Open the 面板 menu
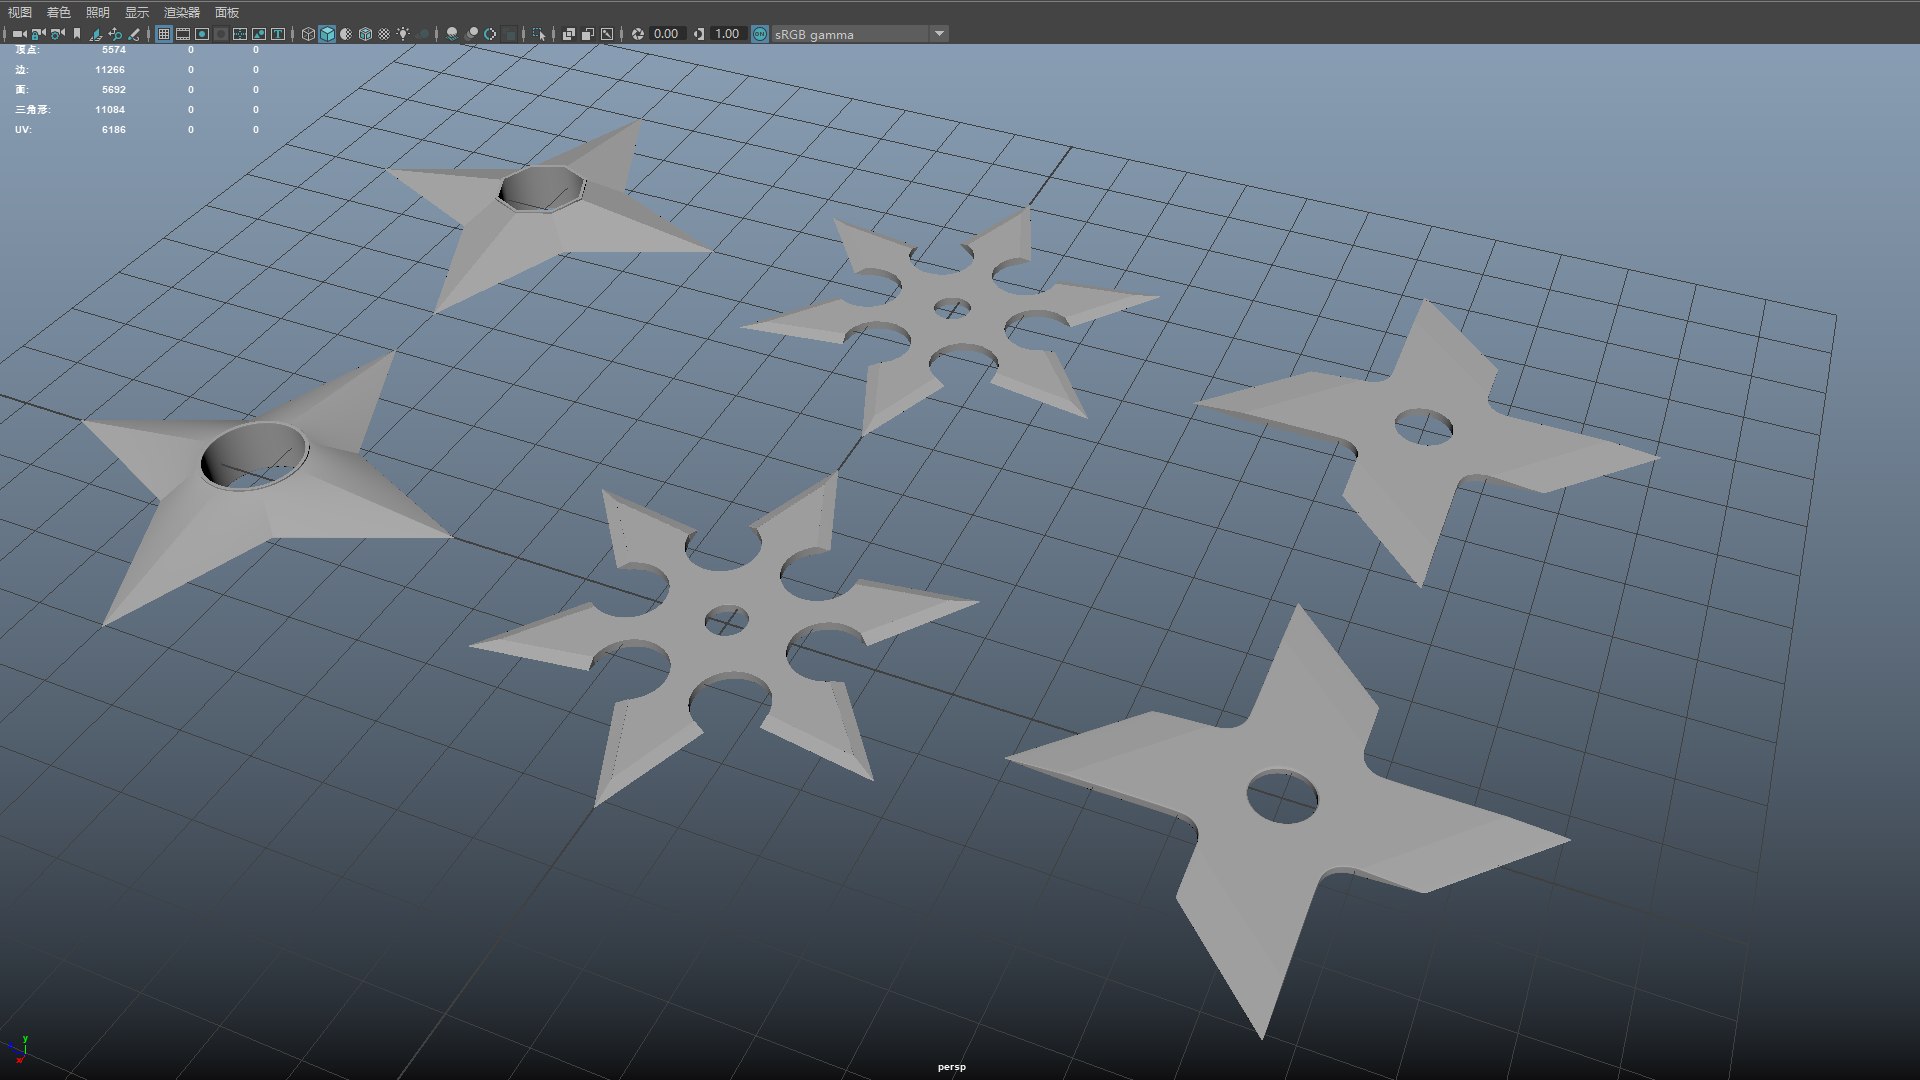Image resolution: width=1920 pixels, height=1080 pixels. click(x=227, y=12)
